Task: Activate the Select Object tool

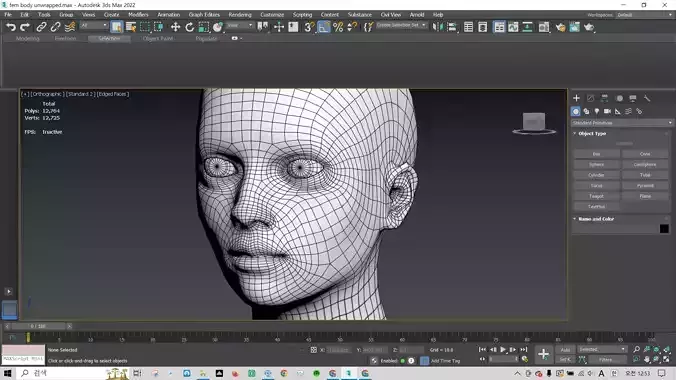Action: pyautogui.click(x=116, y=27)
